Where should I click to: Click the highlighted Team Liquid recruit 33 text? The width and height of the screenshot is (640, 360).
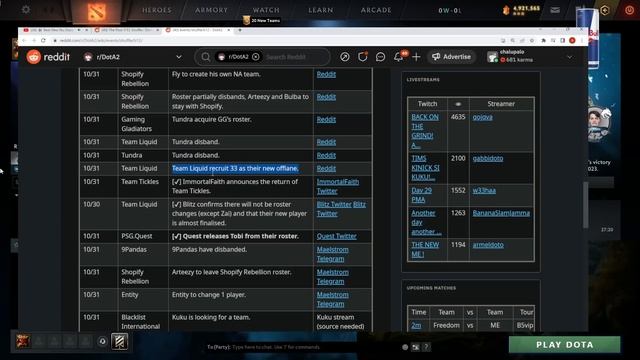coord(235,169)
